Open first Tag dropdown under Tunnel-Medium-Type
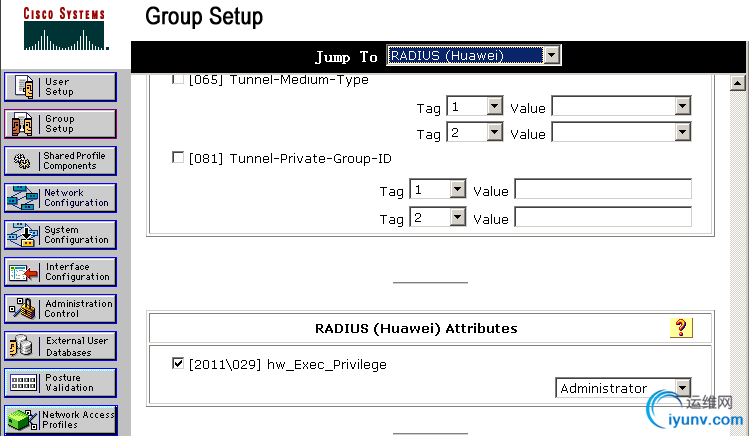The width and height of the screenshot is (749, 436). pos(474,106)
